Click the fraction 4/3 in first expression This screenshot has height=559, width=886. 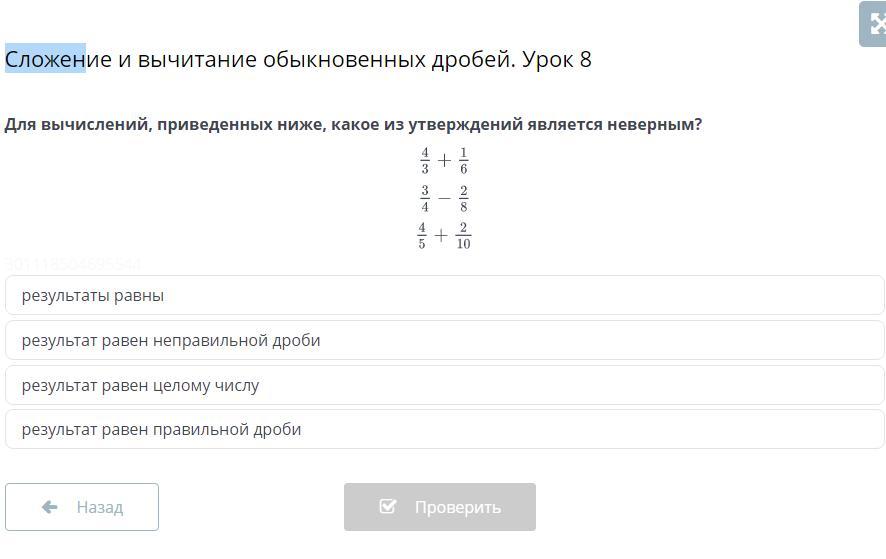pos(425,161)
